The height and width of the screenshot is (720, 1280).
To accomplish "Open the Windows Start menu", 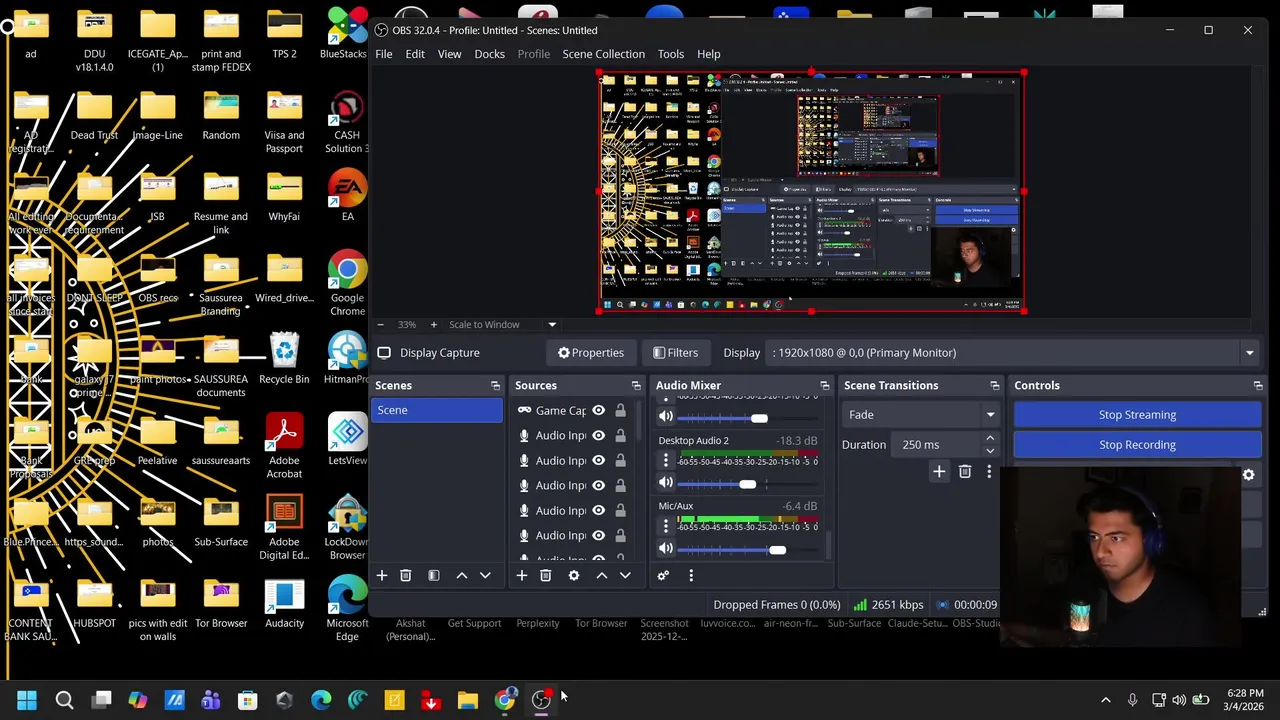I will pos(27,700).
